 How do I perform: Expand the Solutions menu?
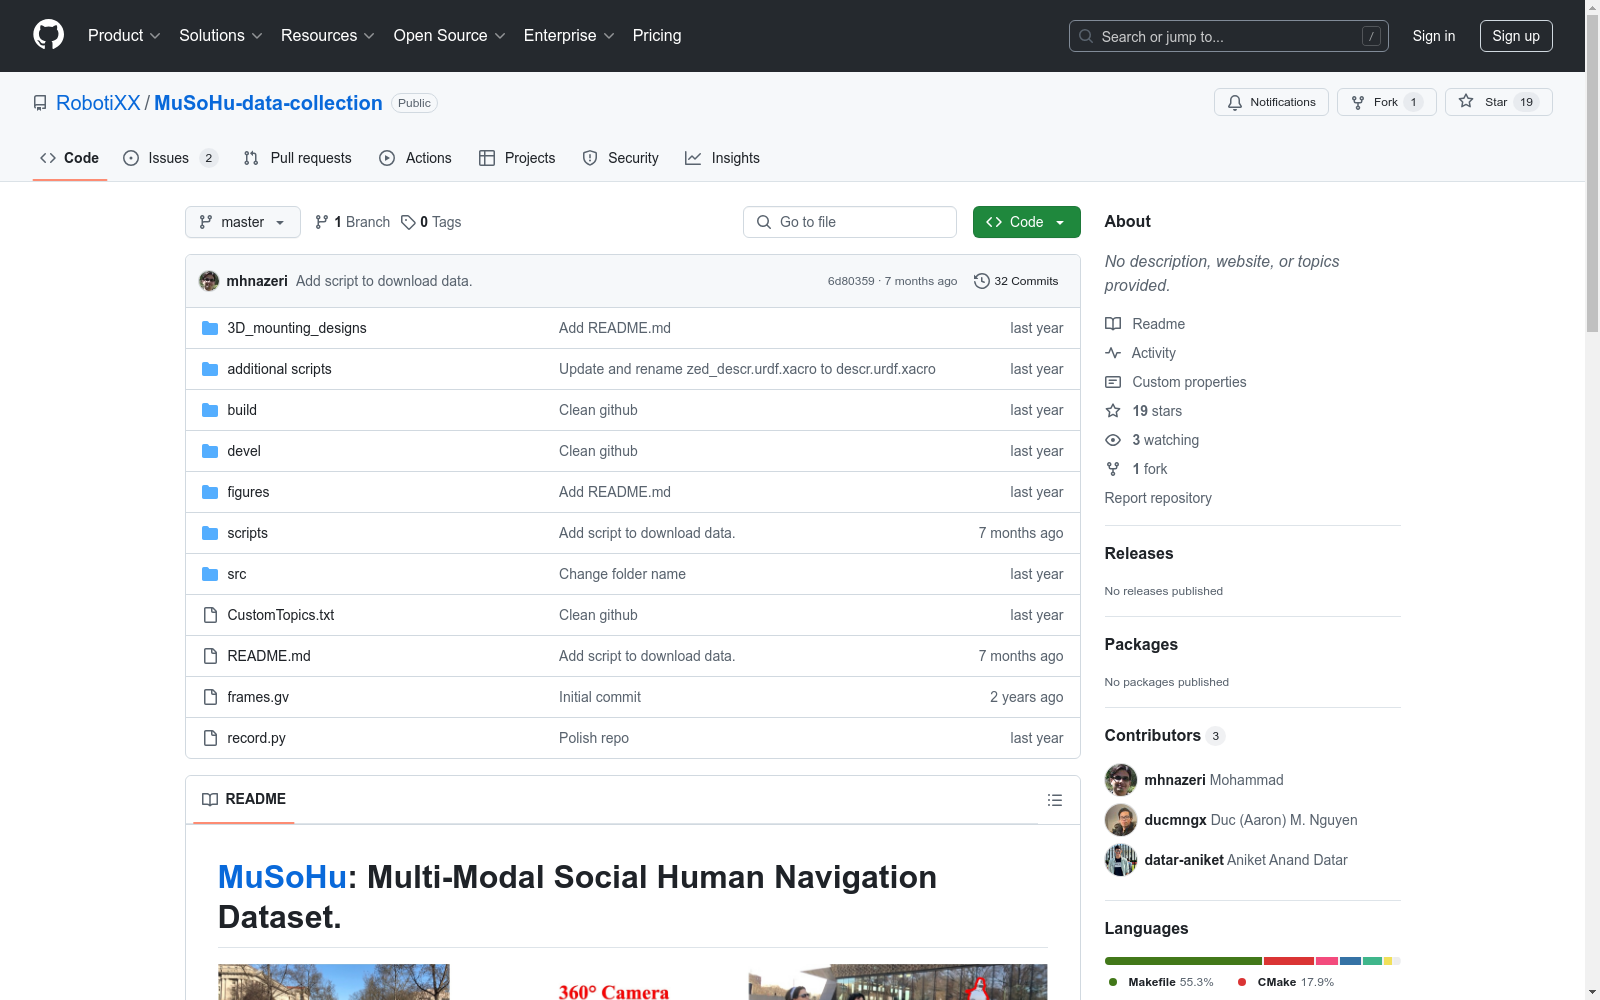pos(221,36)
